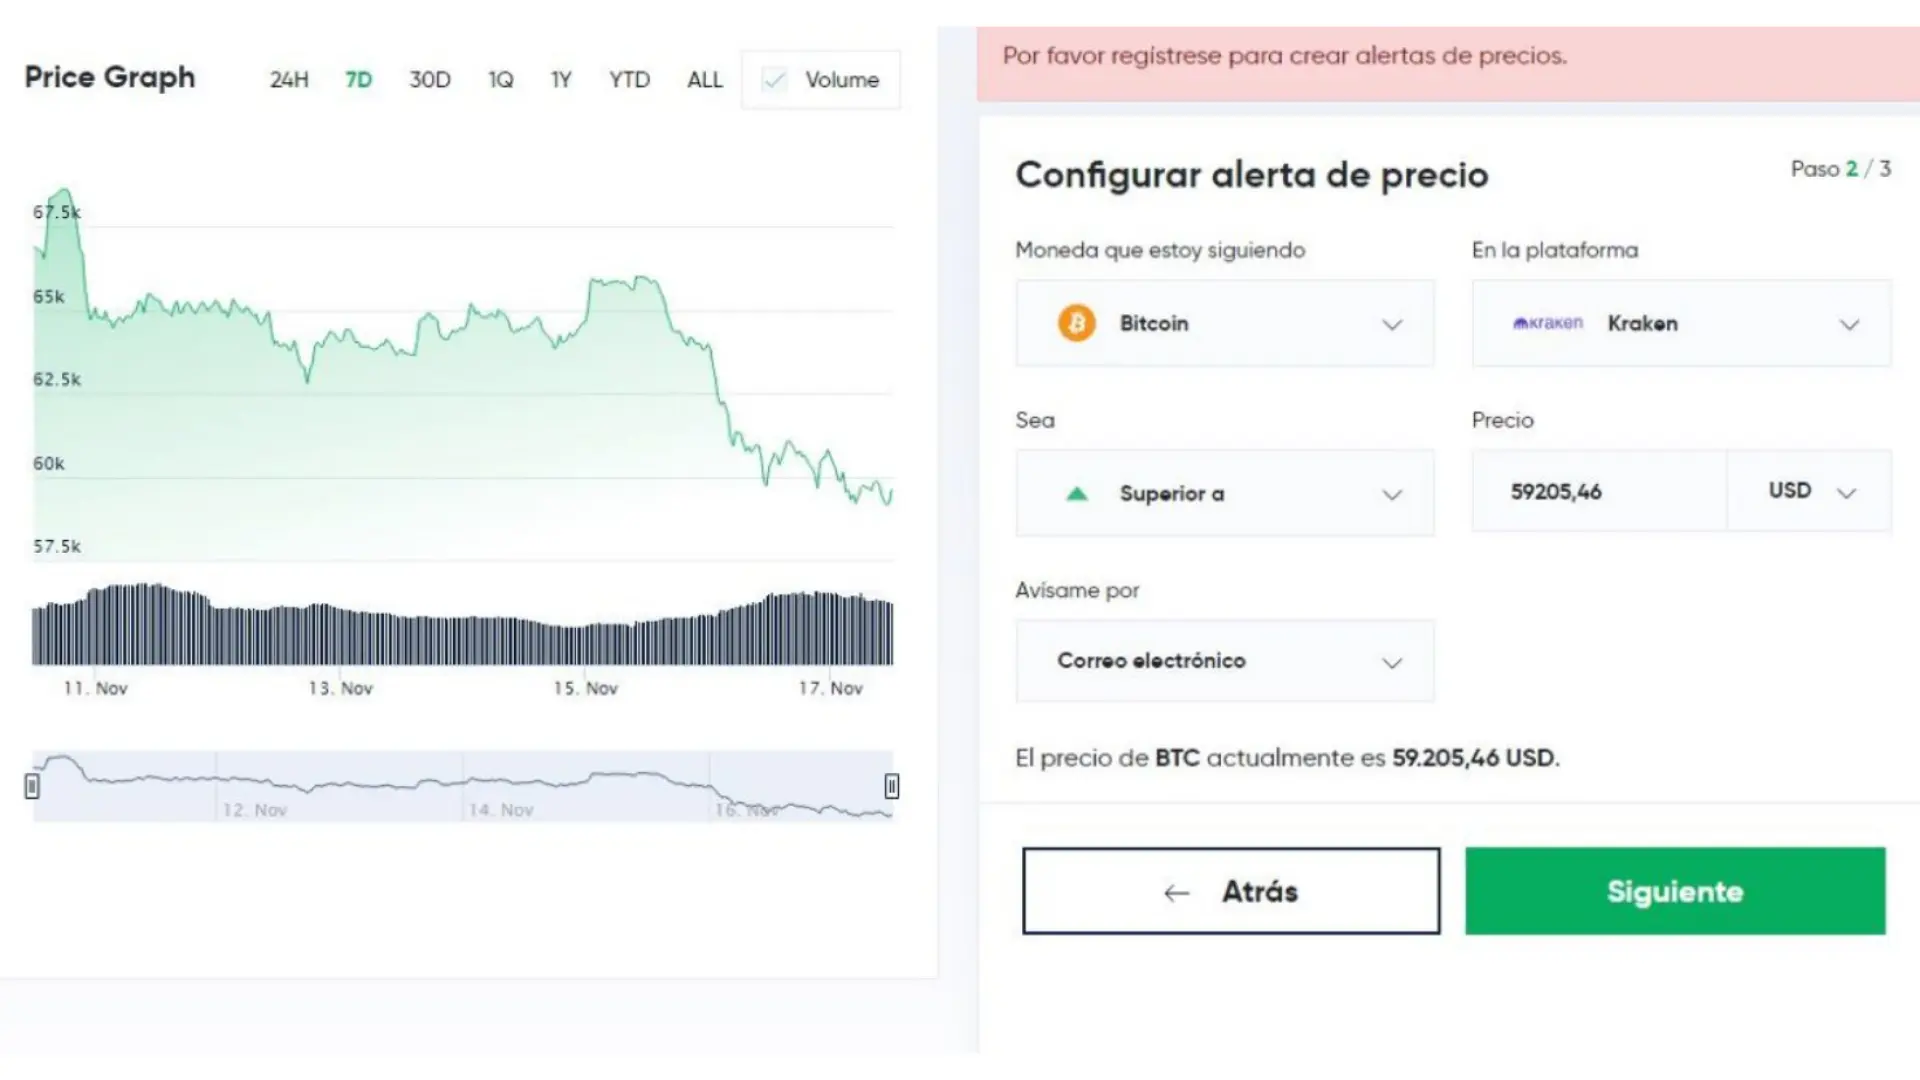Switch to the 24H timeframe tab
This screenshot has height=1080, width=1920.
click(288, 79)
